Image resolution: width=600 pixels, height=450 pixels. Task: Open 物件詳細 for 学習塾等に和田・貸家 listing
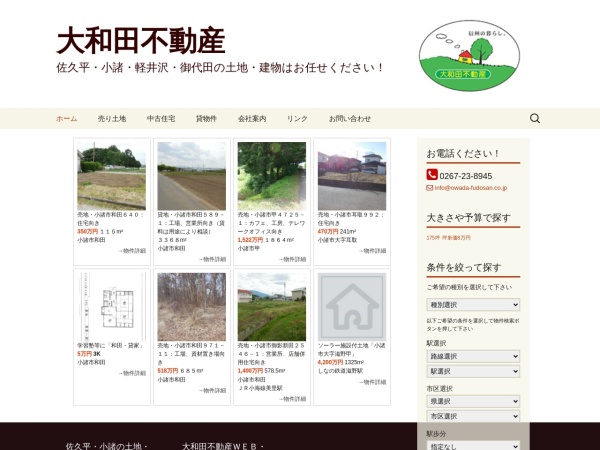pos(132,373)
